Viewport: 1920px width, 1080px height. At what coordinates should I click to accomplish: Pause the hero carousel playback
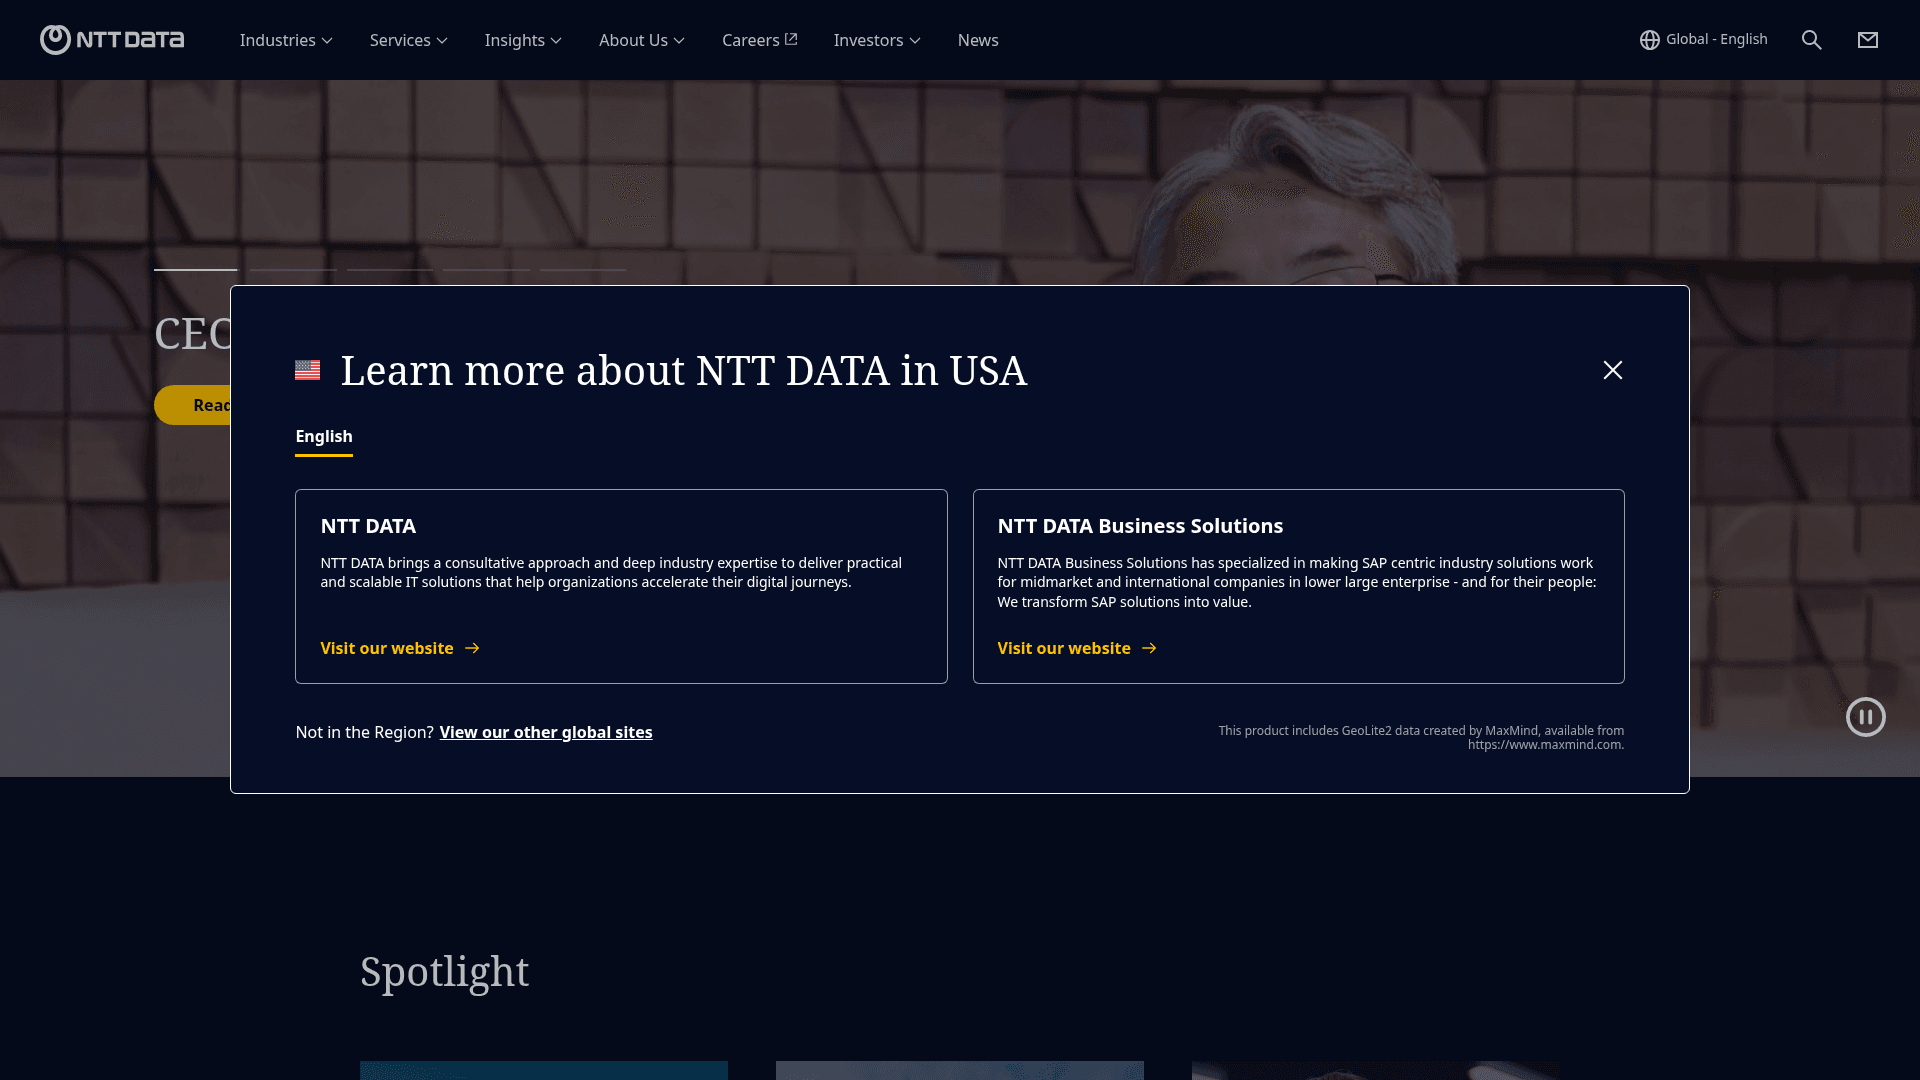[x=1866, y=717]
